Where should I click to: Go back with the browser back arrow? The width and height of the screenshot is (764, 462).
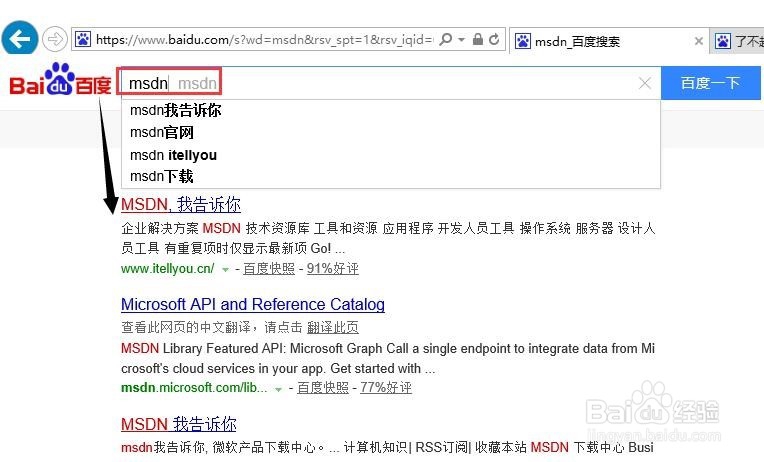pyautogui.click(x=19, y=38)
